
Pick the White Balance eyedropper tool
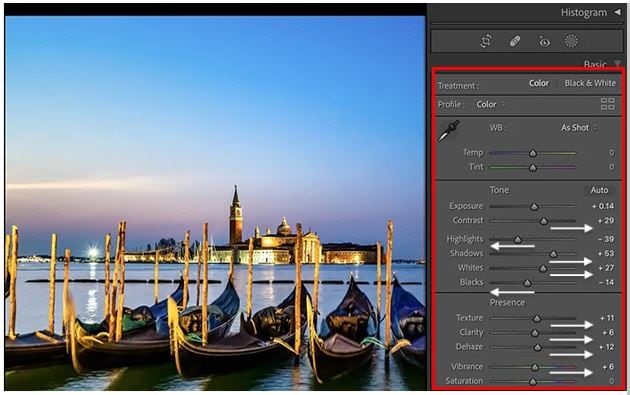pos(449,131)
